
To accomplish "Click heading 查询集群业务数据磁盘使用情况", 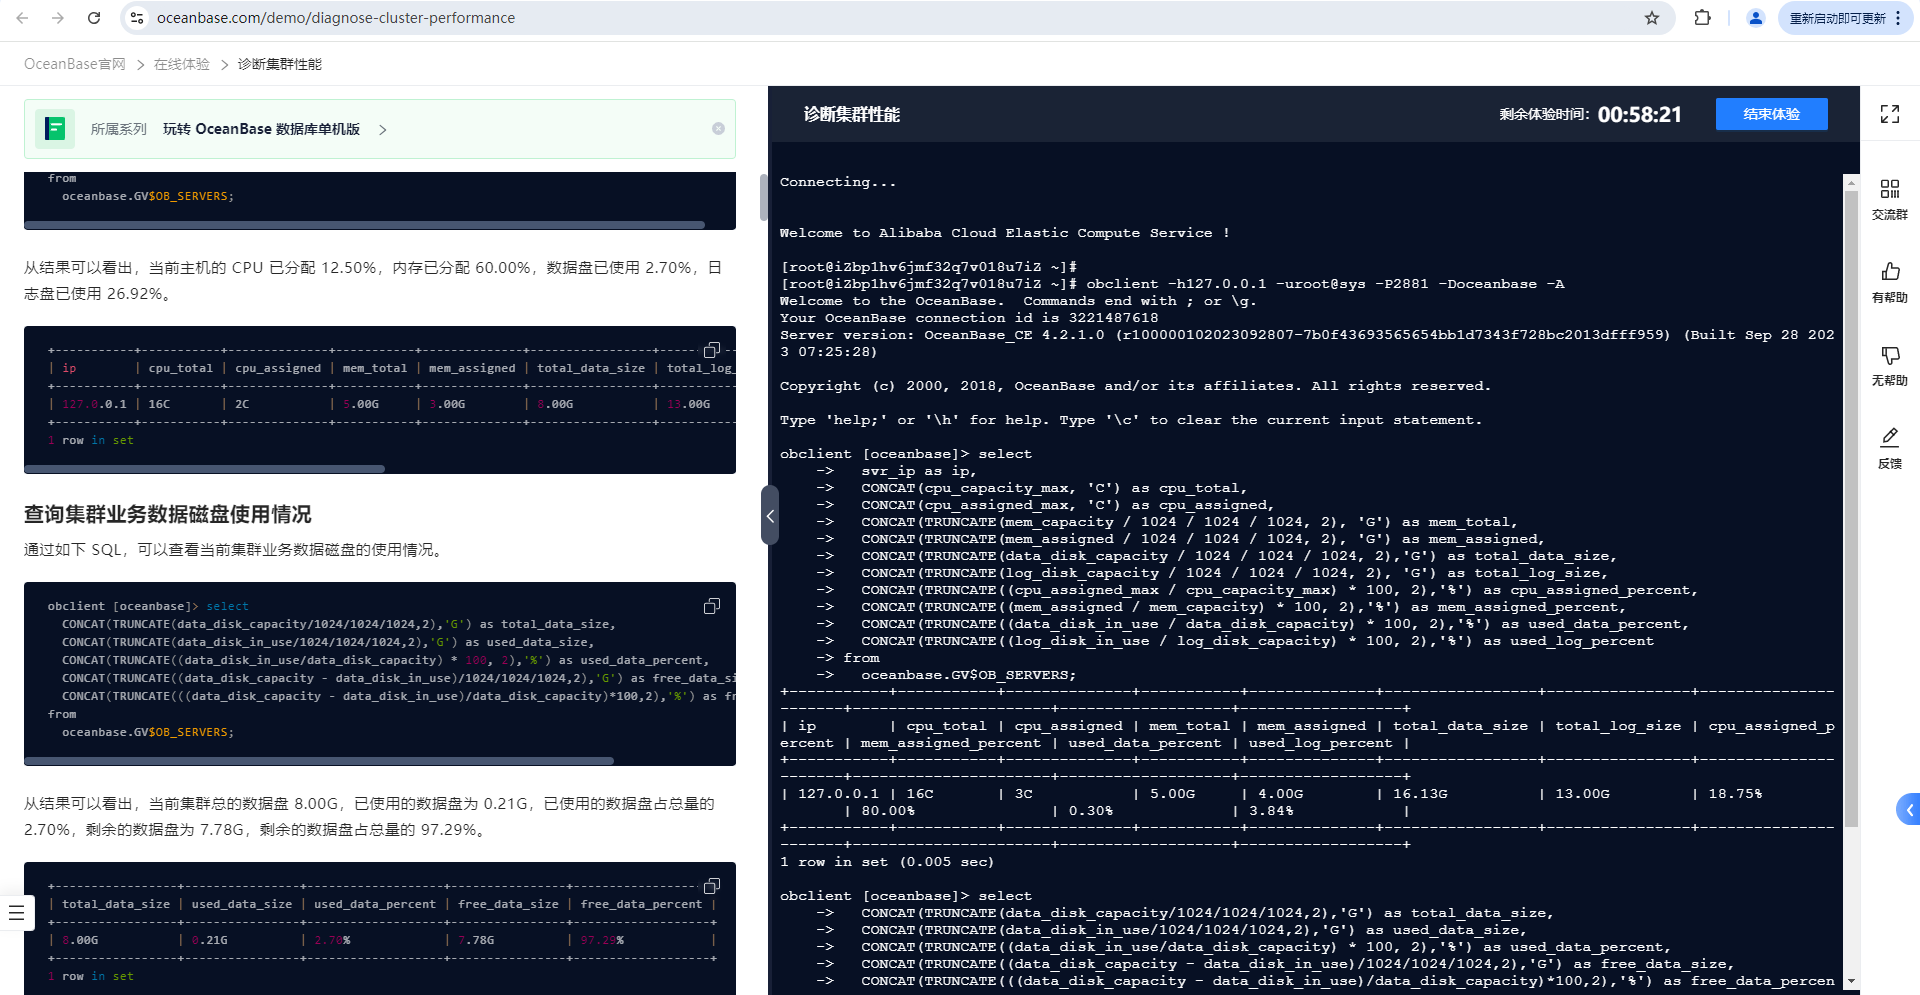I will click(168, 514).
